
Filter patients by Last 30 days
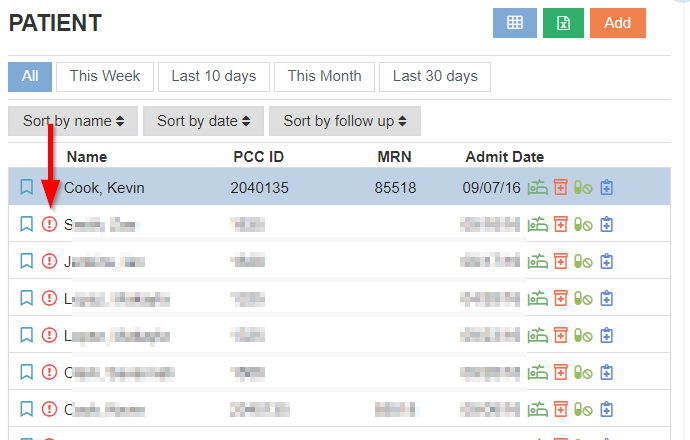click(x=435, y=77)
